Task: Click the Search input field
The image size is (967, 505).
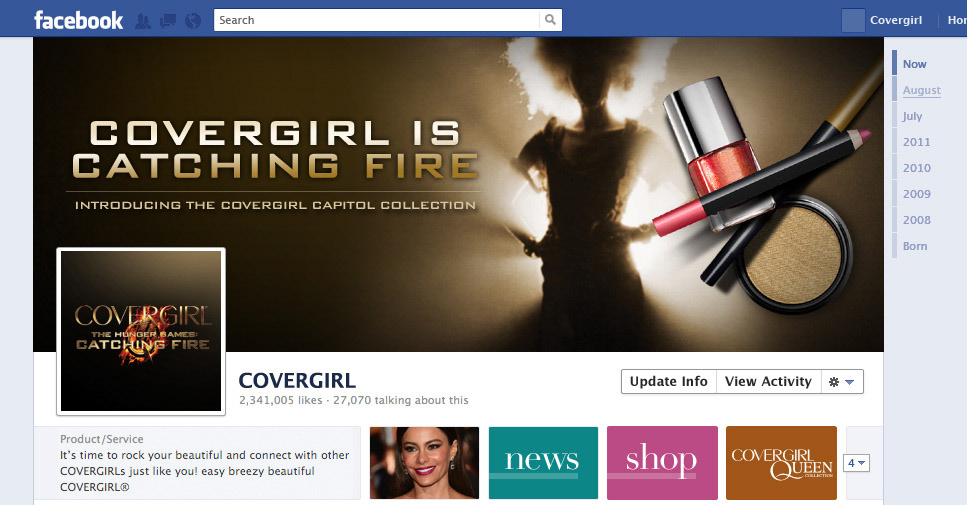Action: pyautogui.click(x=376, y=20)
